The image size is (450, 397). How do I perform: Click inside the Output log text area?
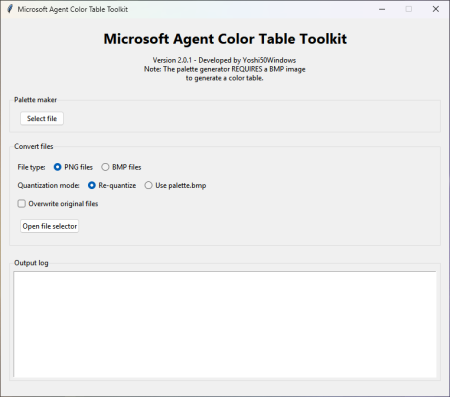coord(225,324)
